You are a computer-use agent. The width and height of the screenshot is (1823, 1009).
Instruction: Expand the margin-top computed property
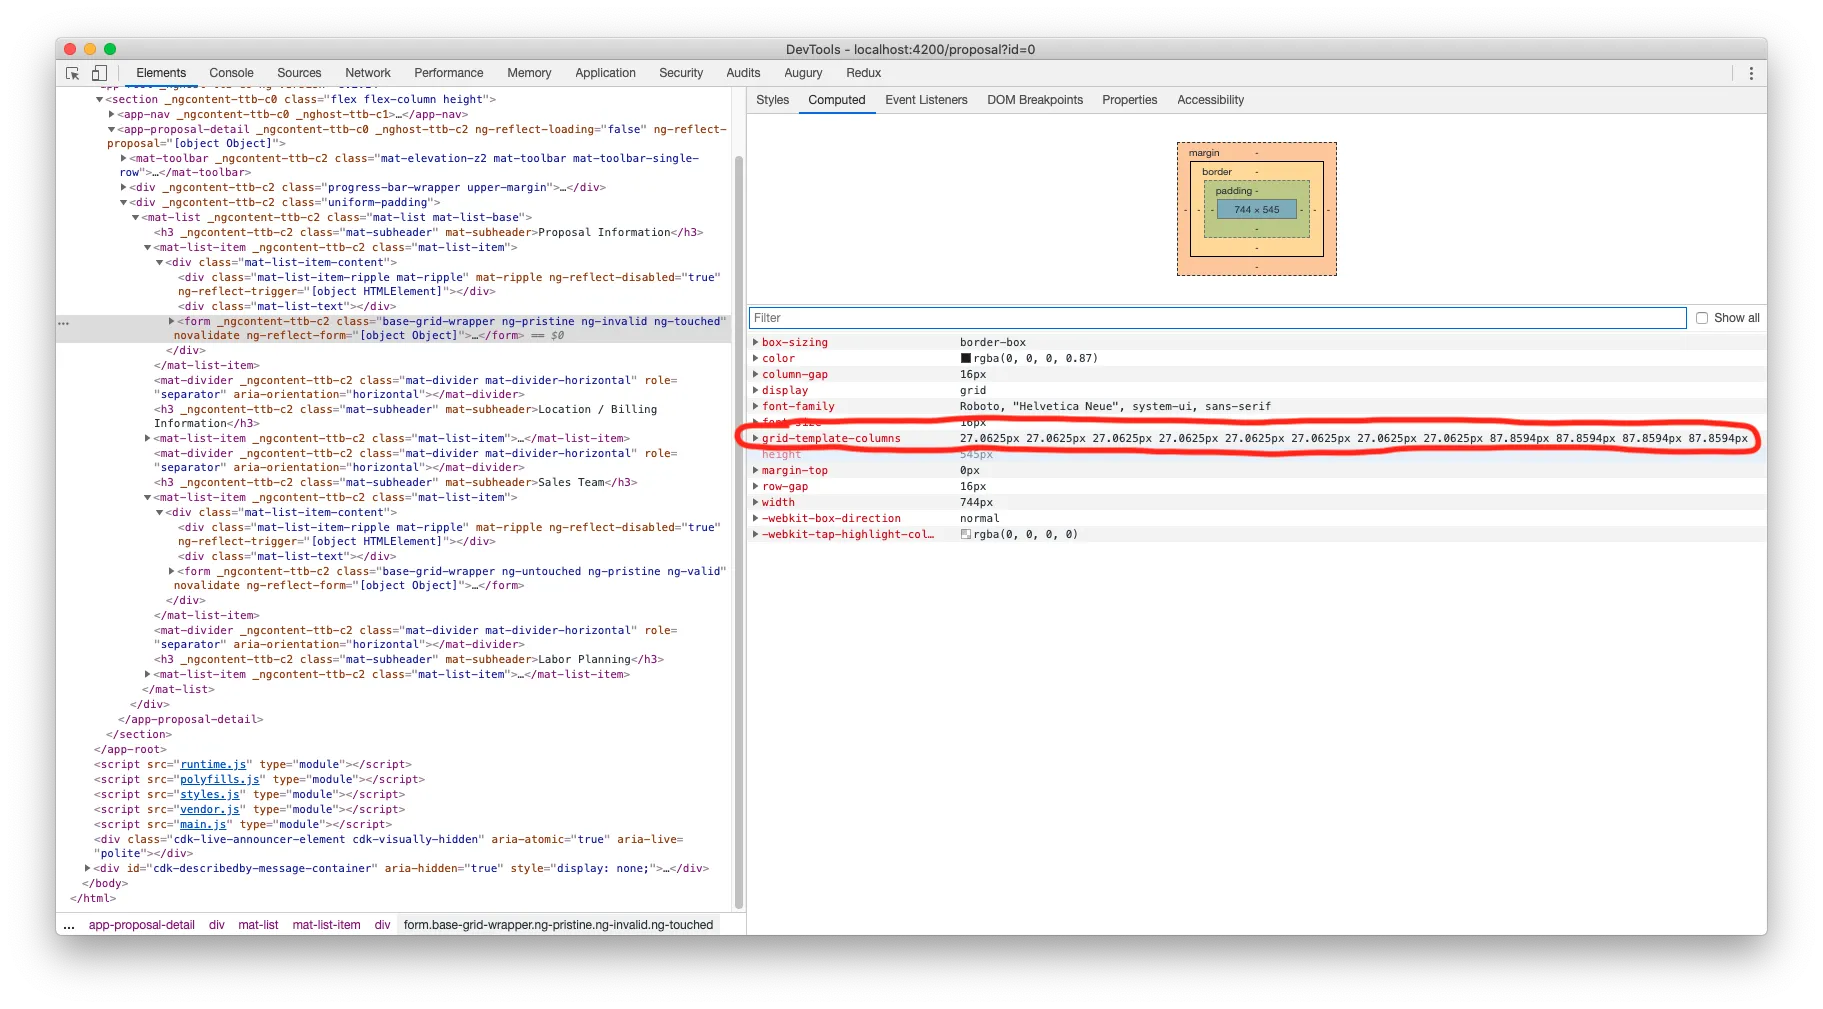(755, 470)
